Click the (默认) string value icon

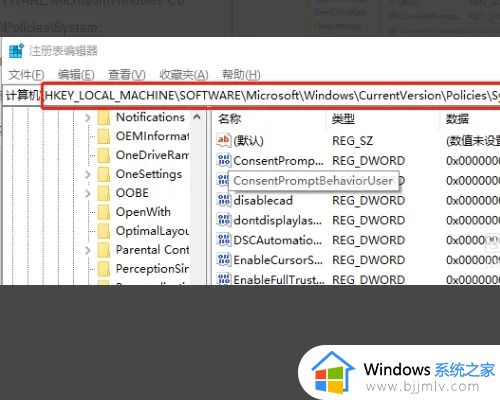point(223,140)
